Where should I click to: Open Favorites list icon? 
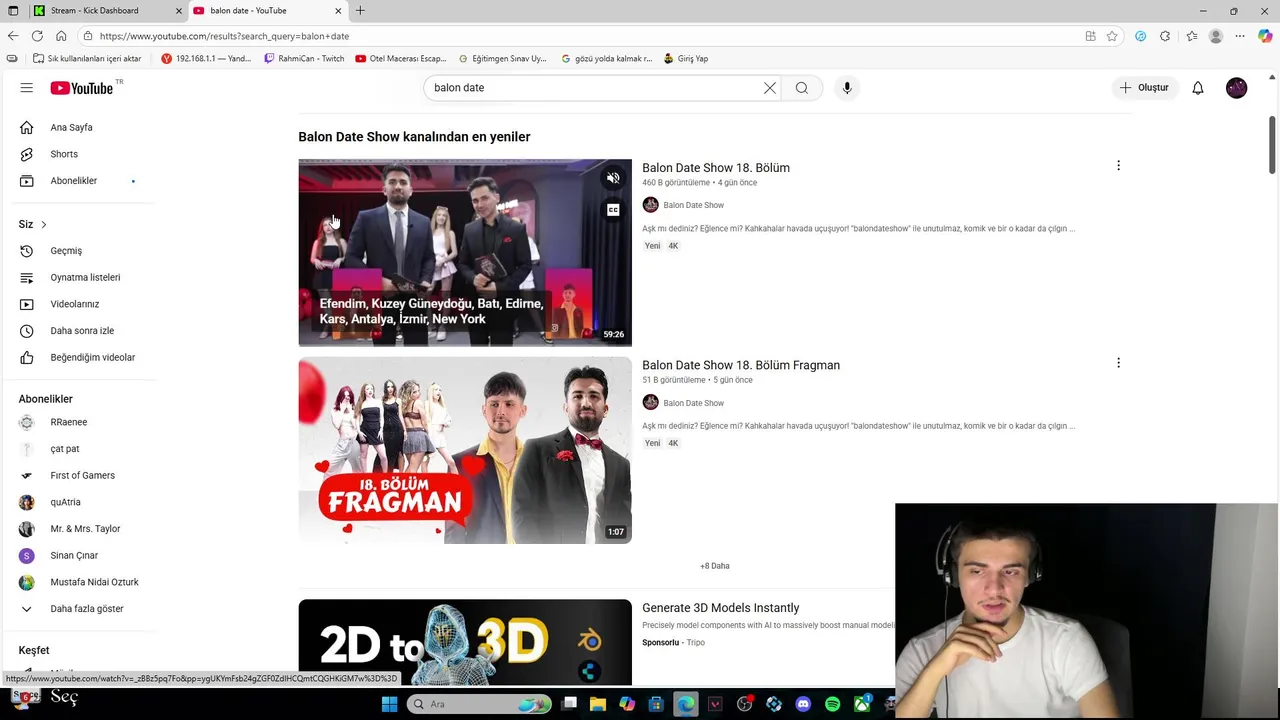(1191, 36)
